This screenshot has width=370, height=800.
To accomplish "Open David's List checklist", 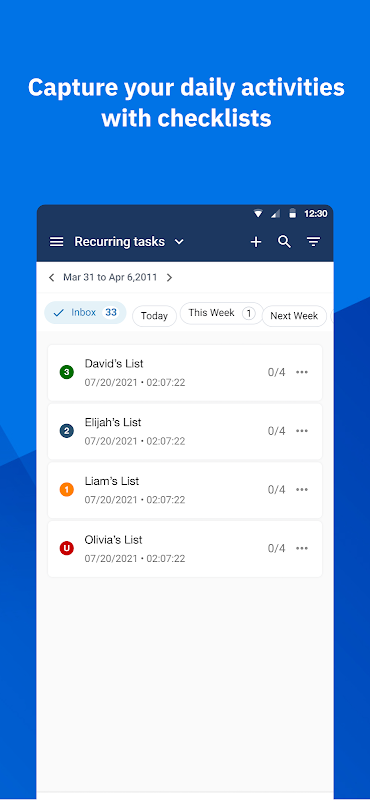I will 185,372.
